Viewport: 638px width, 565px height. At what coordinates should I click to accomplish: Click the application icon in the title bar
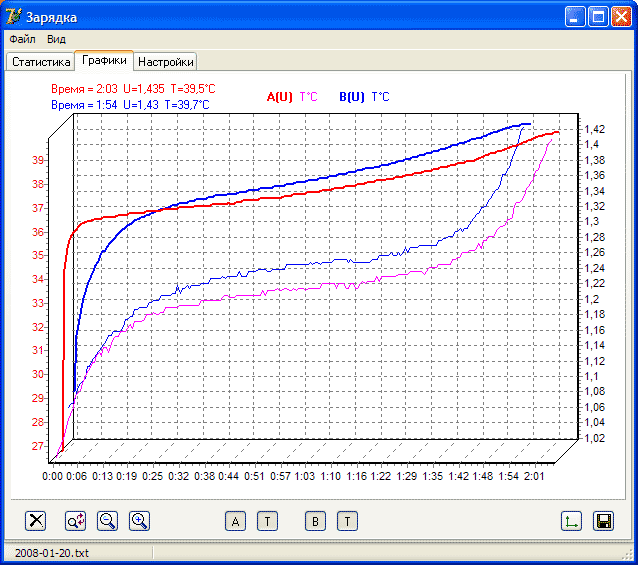tap(12, 17)
